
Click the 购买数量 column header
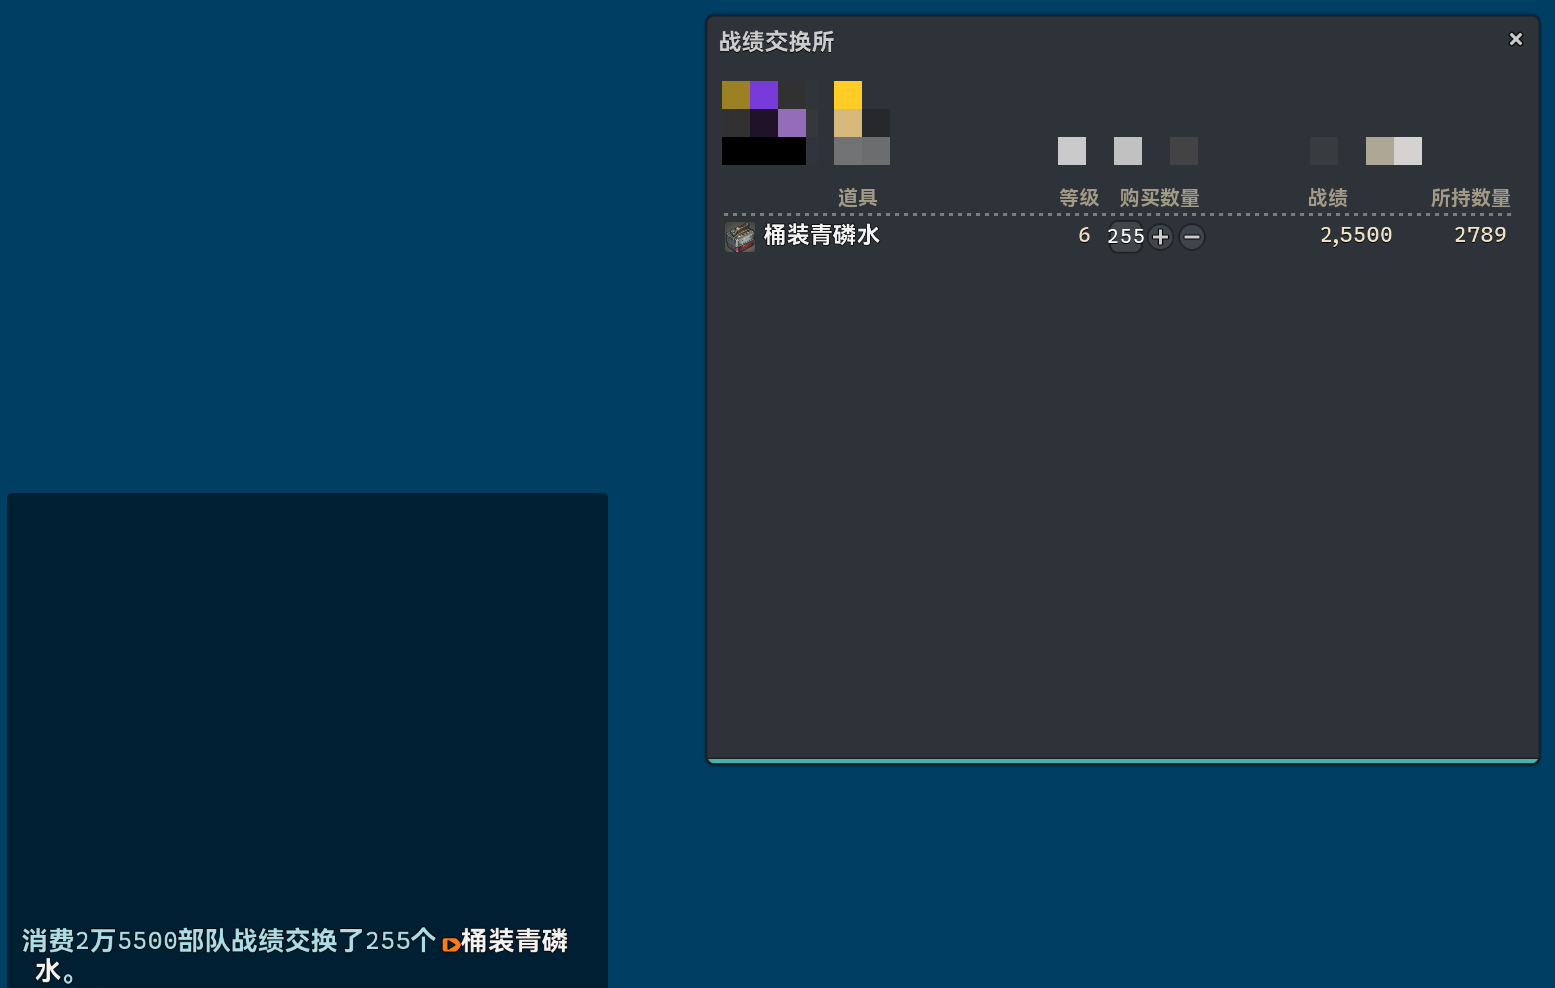(1159, 198)
